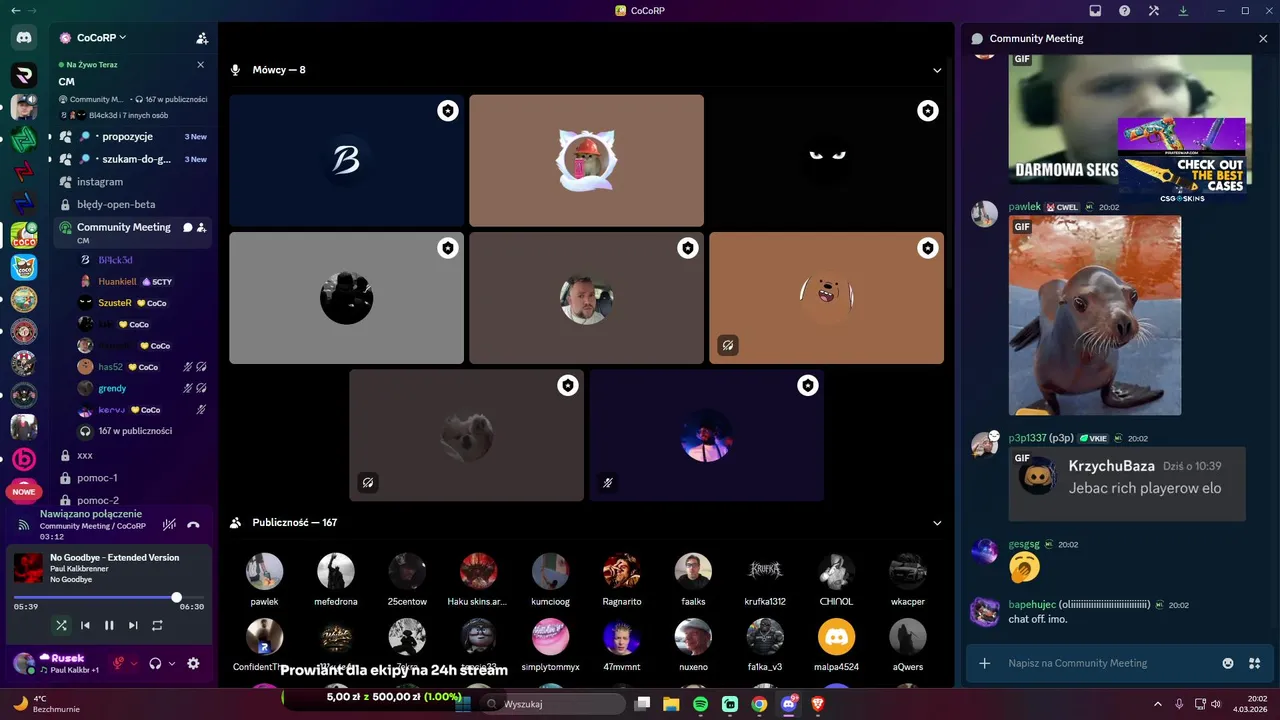Toggle noise suppression in voice connection panel

[169, 524]
